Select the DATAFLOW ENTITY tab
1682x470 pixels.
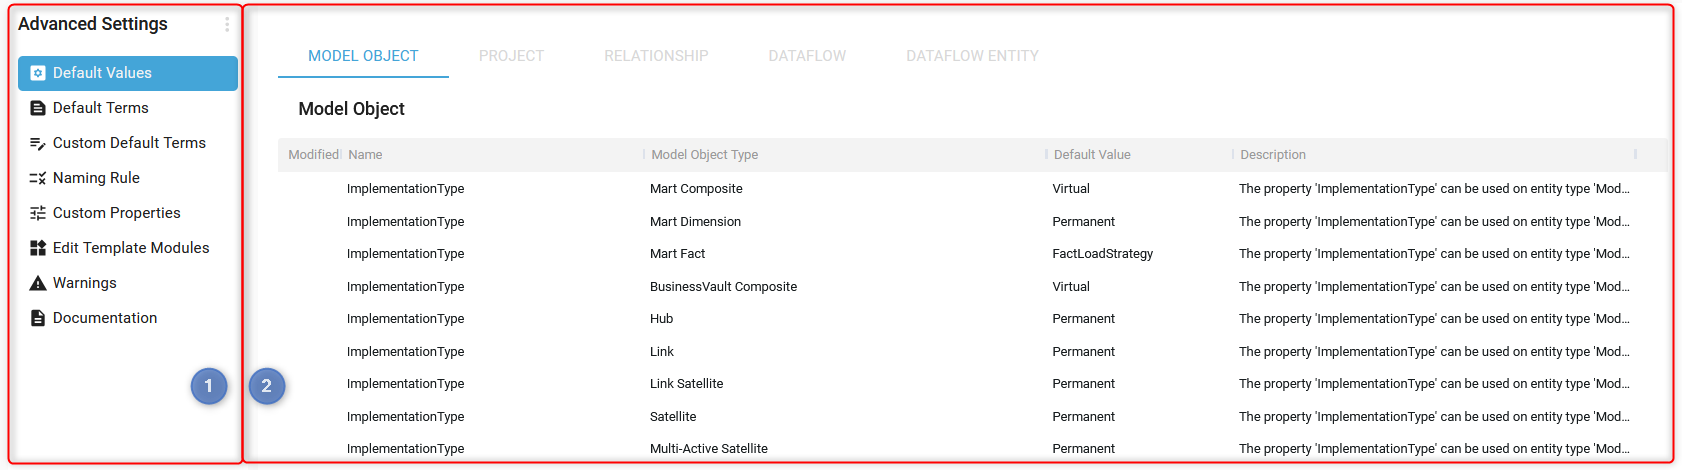tap(972, 56)
